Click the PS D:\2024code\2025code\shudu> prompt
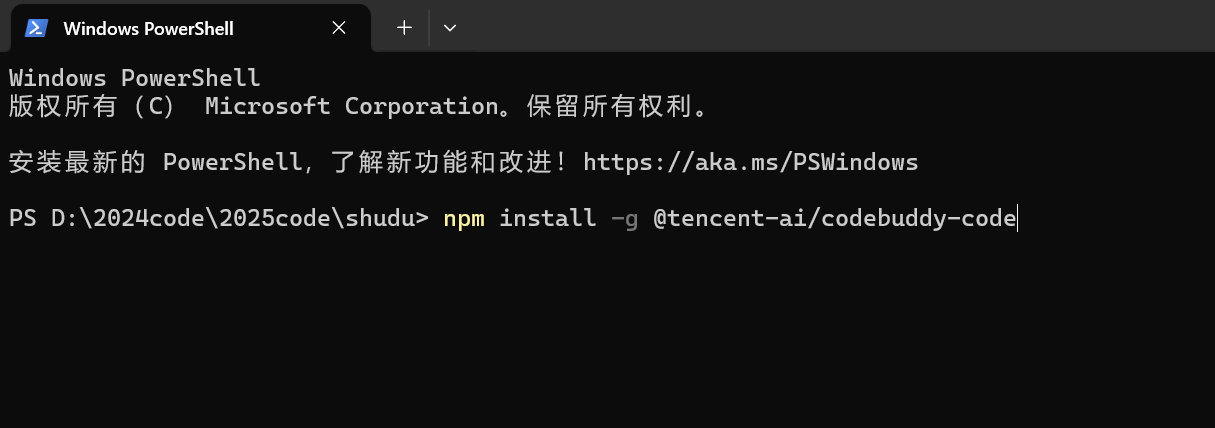The height and width of the screenshot is (428, 1215). (x=218, y=217)
